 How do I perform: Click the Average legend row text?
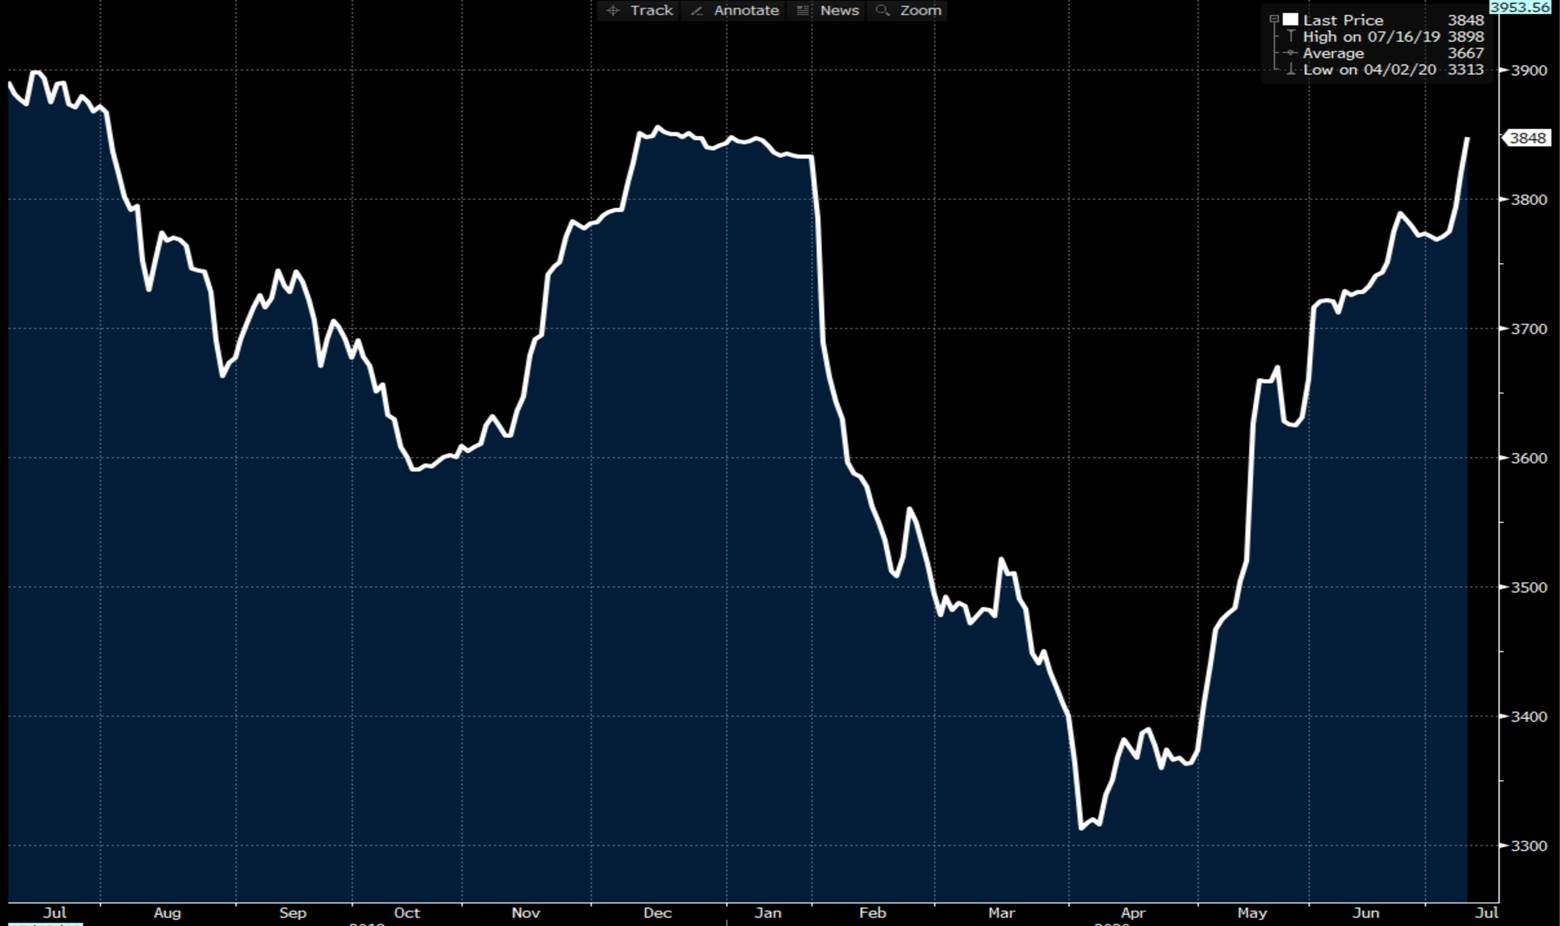coord(1333,53)
